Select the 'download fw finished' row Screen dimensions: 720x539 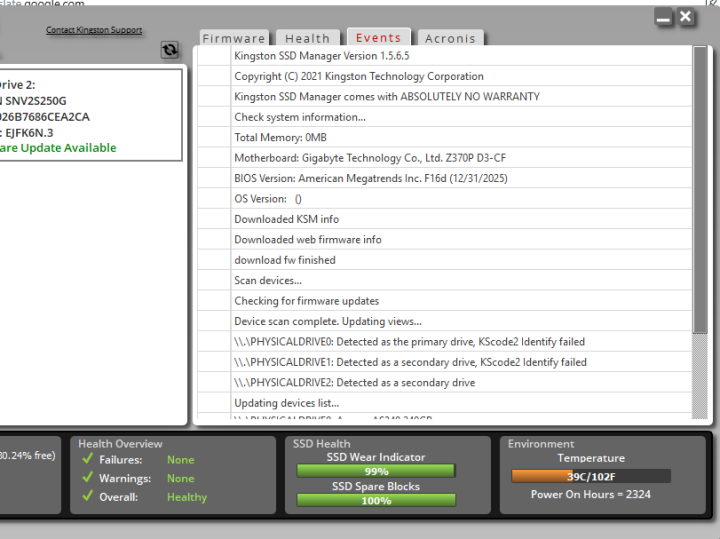[x=444, y=260]
